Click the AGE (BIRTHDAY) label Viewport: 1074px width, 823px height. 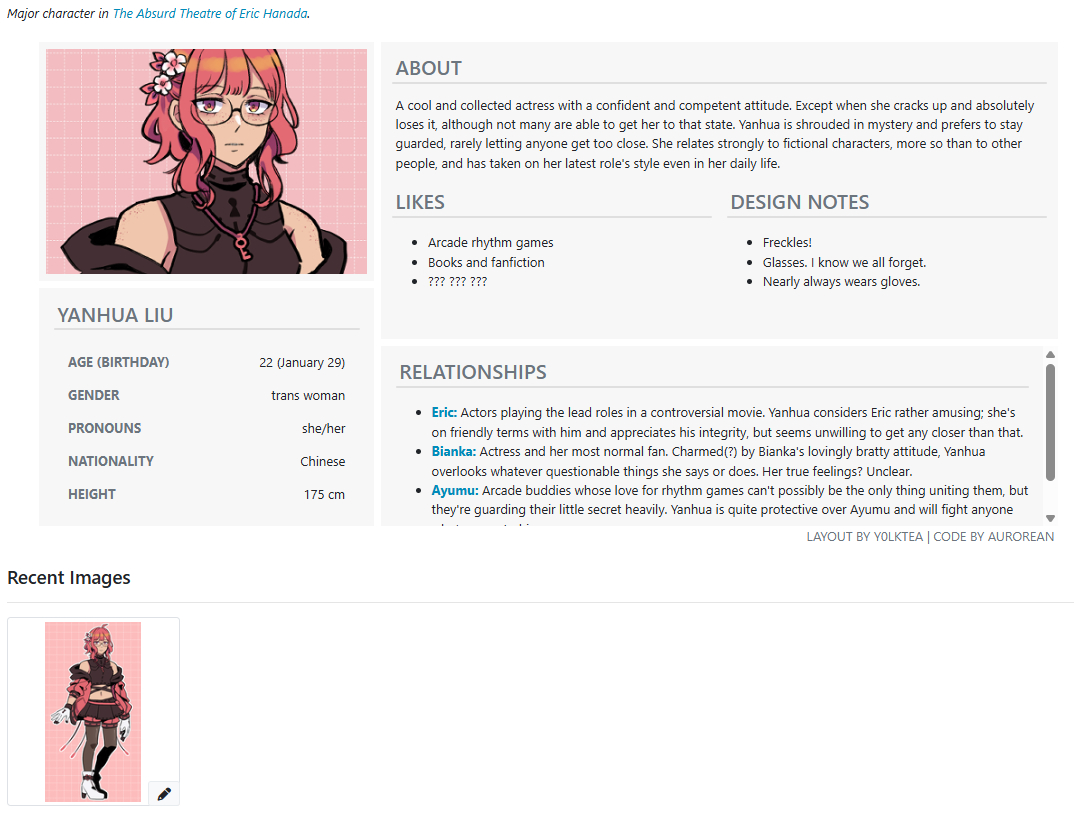tap(118, 362)
